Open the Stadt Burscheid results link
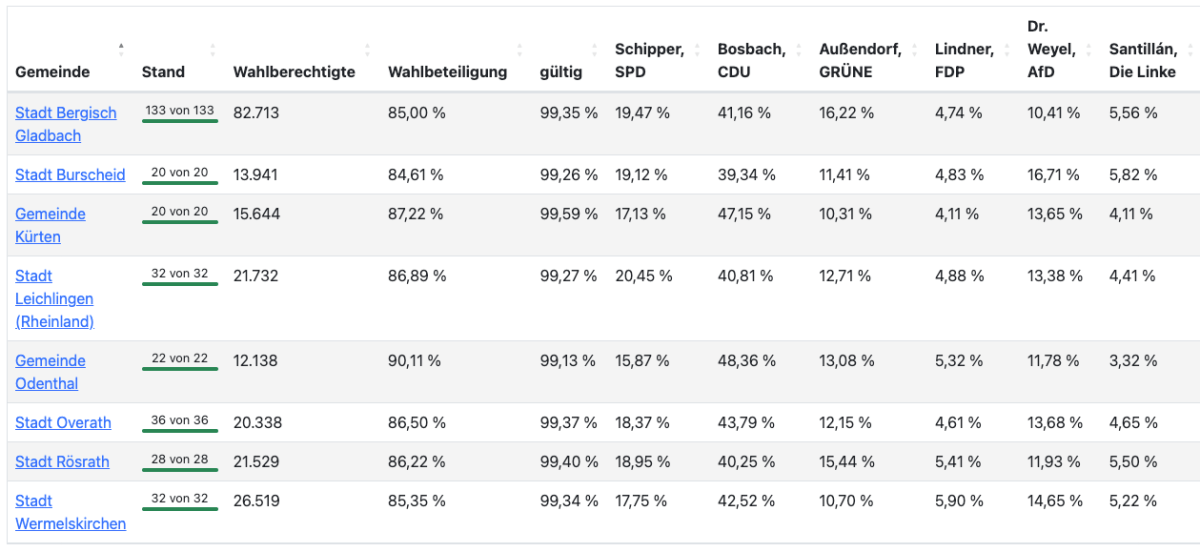 coord(70,174)
